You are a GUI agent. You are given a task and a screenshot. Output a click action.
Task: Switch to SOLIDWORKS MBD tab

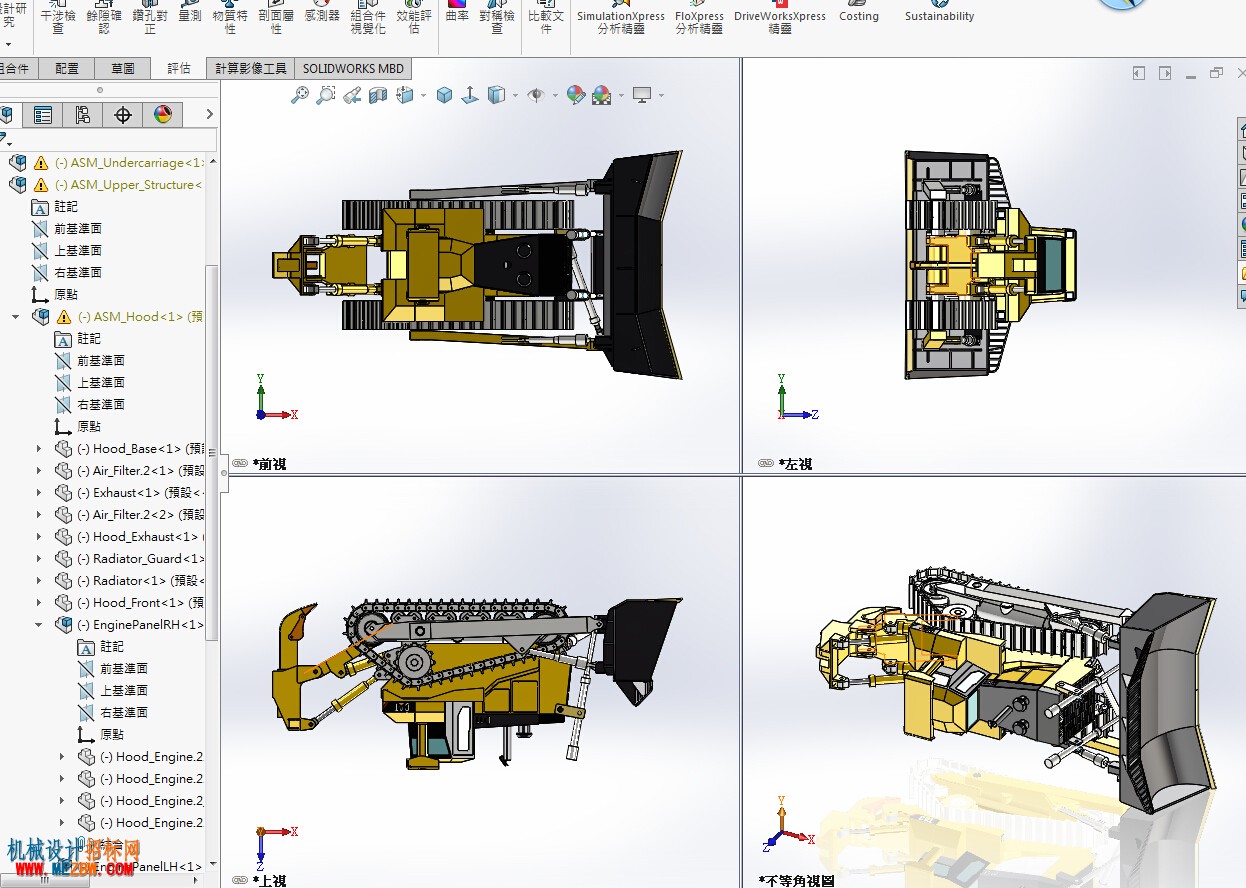(354, 68)
